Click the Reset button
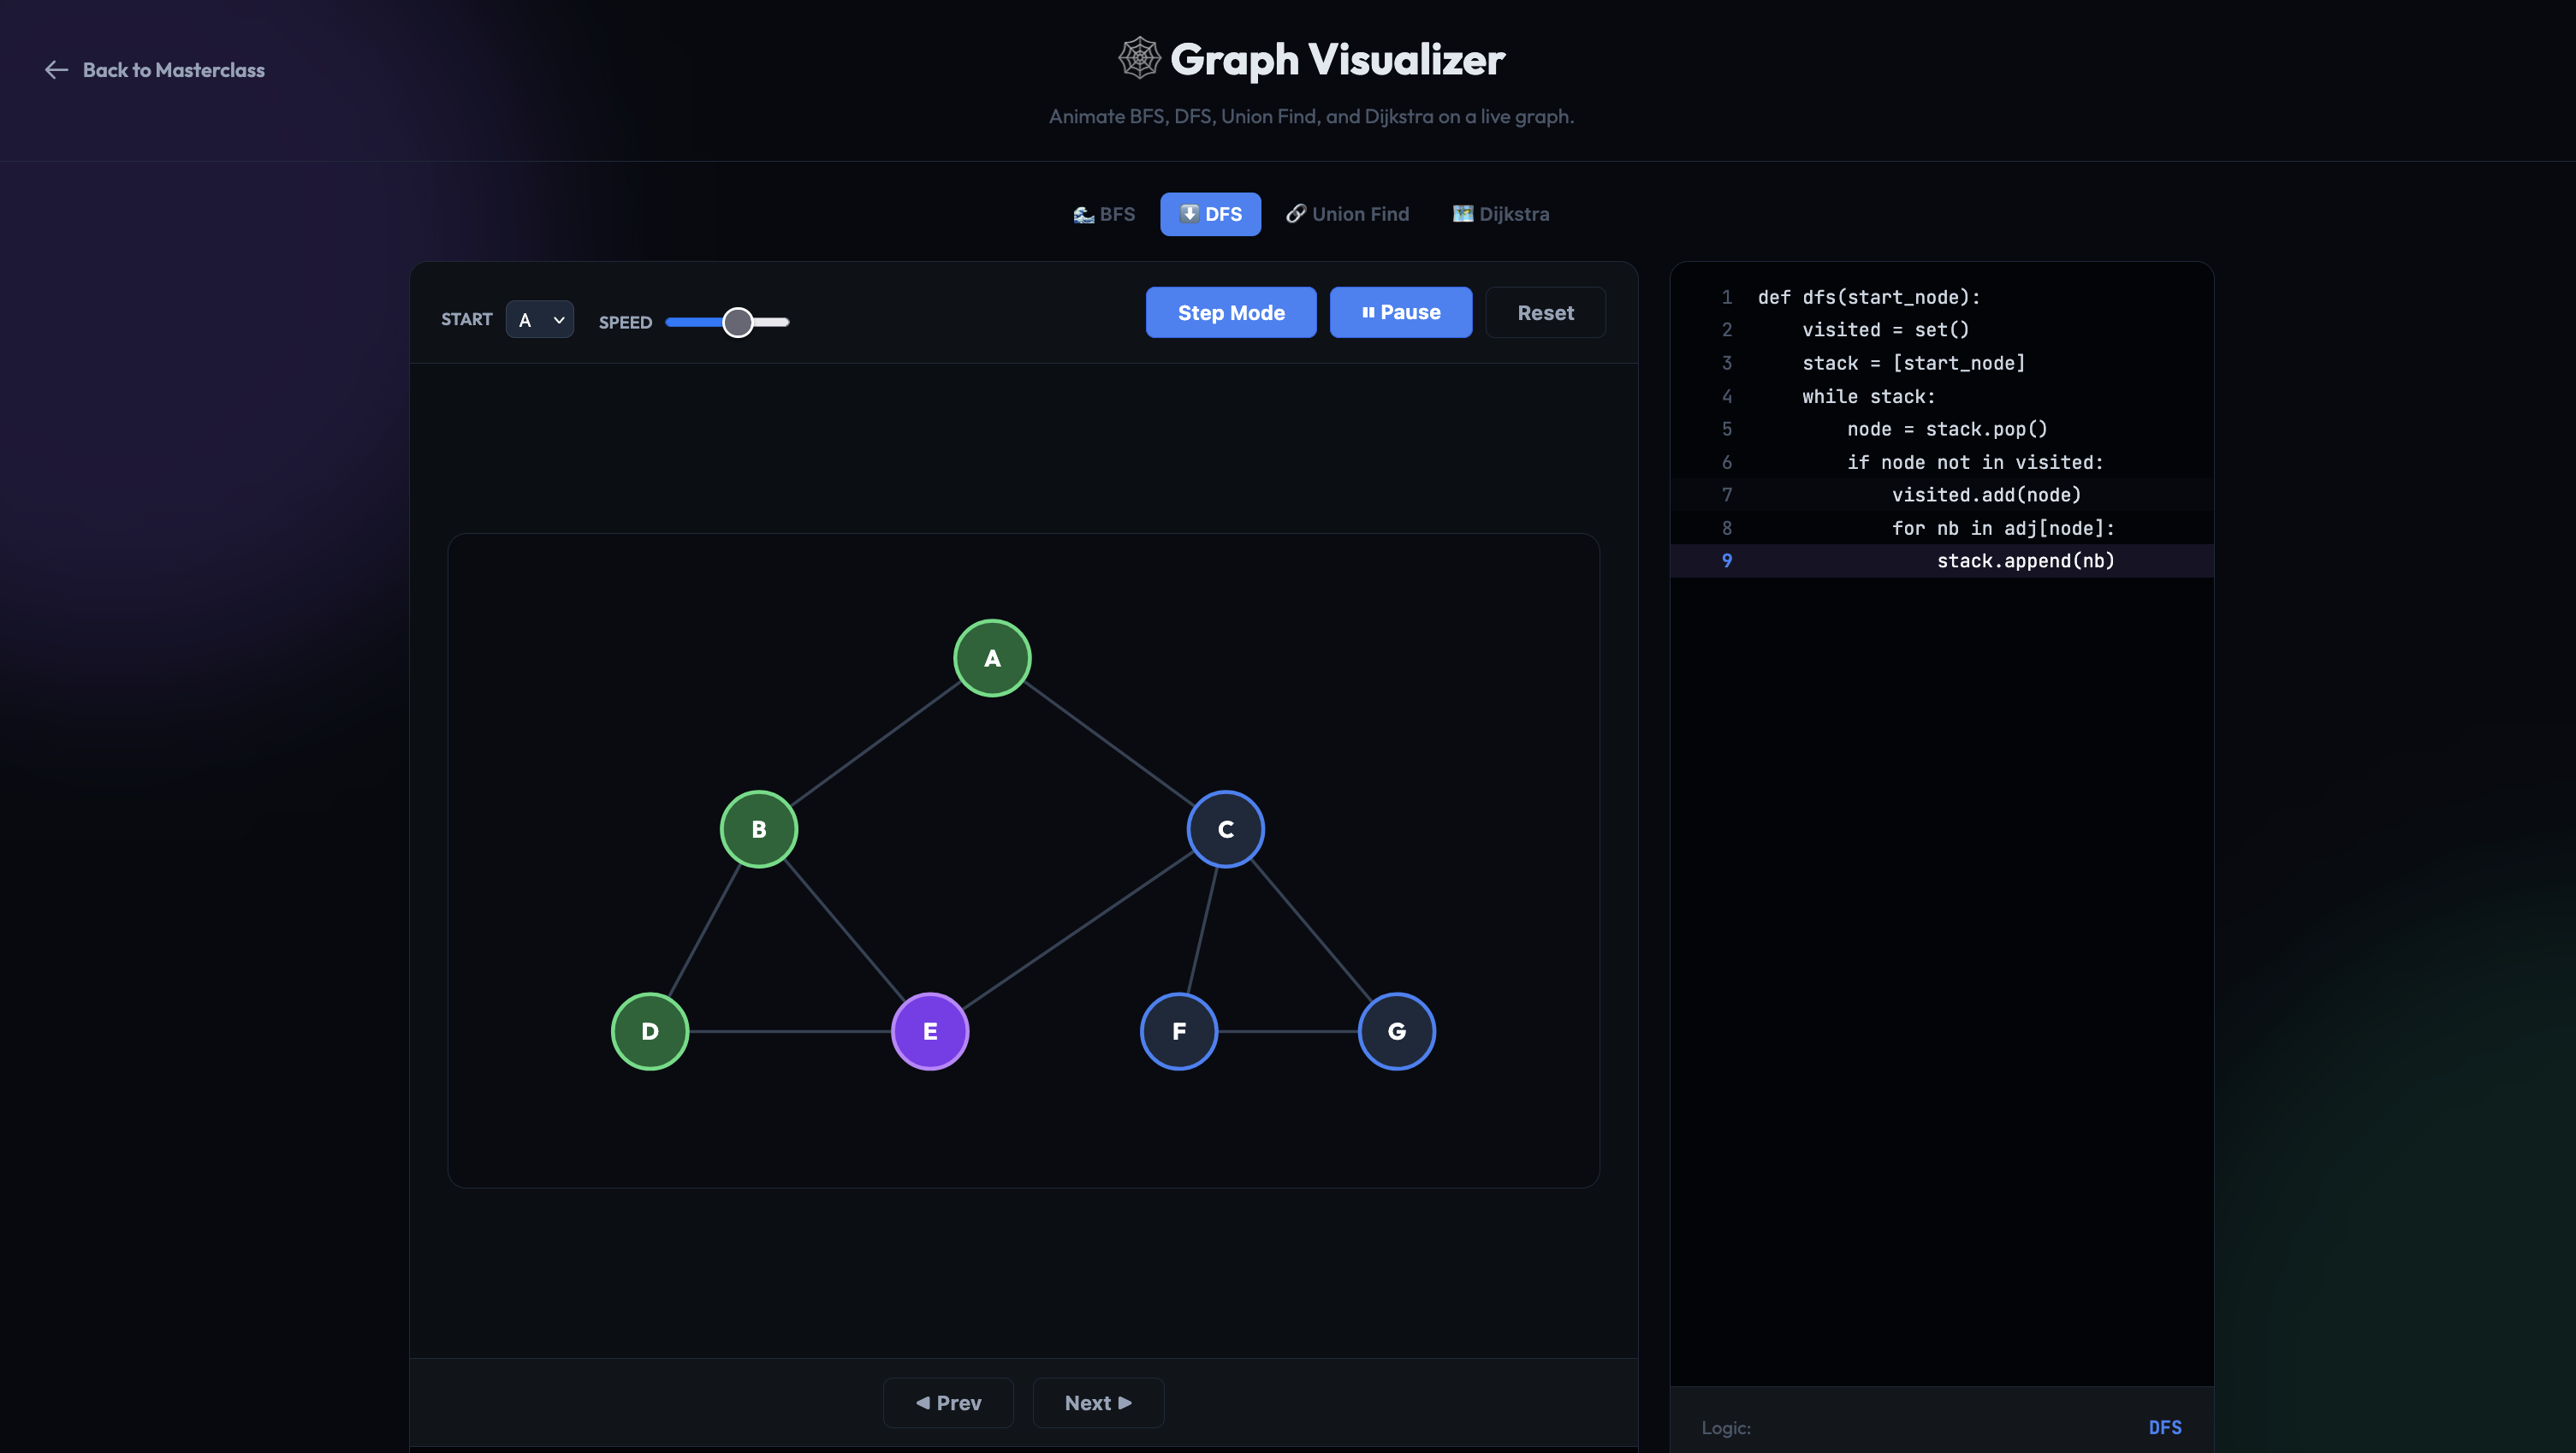2576x1453 pixels. pyautogui.click(x=1546, y=313)
